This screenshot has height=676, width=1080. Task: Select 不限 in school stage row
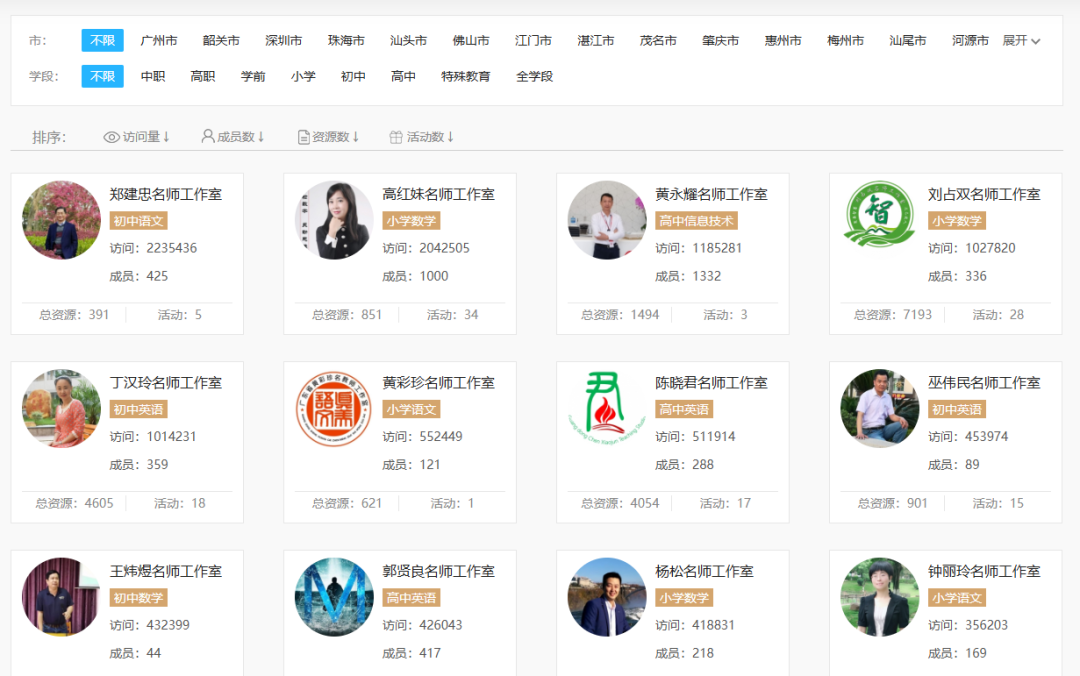click(102, 76)
